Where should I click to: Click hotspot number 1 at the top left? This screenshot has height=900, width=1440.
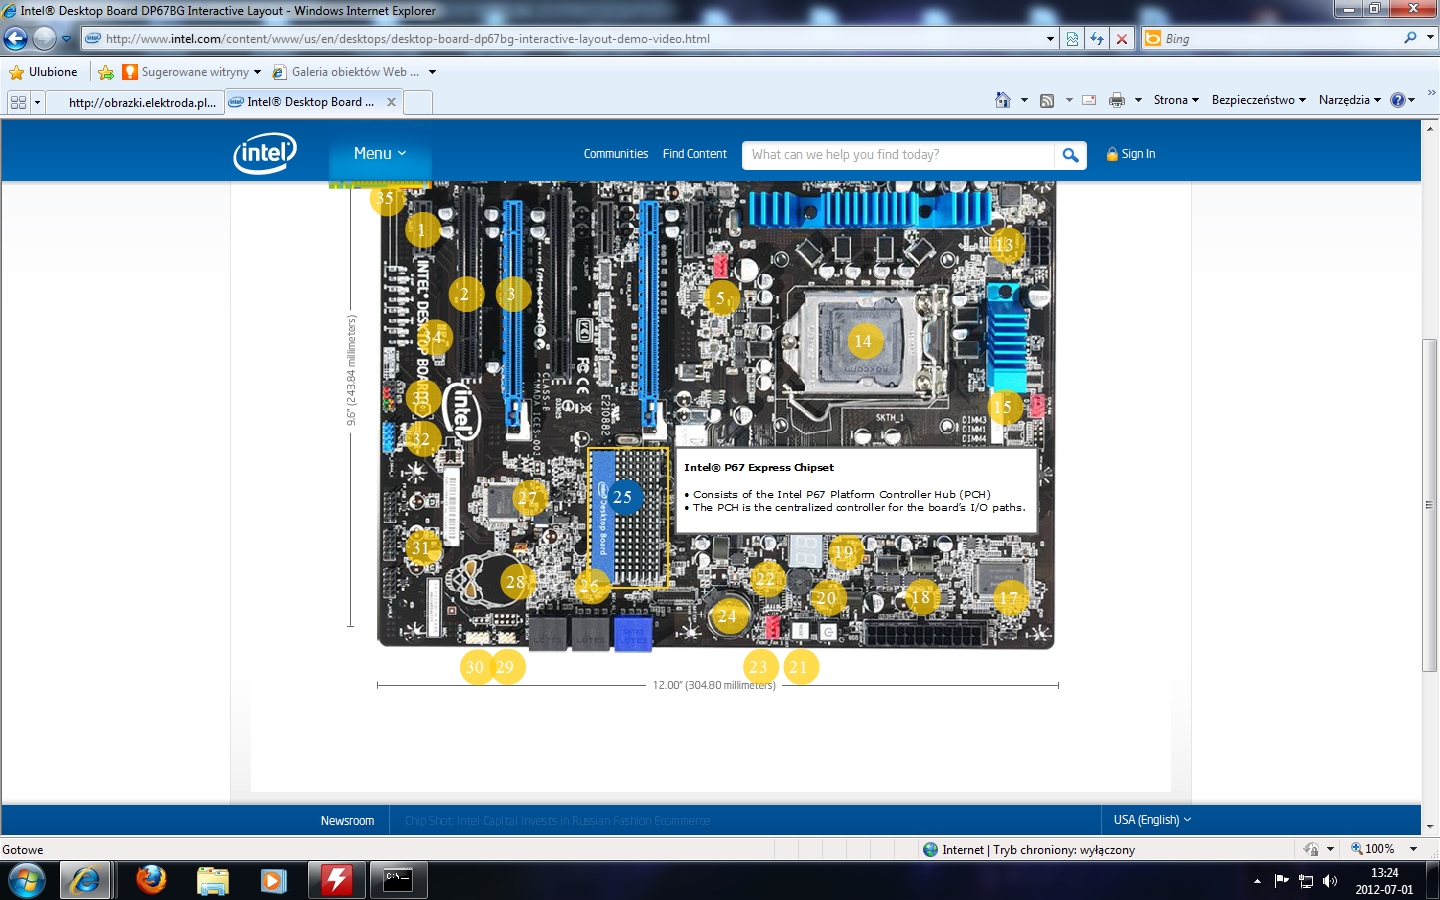pos(421,230)
